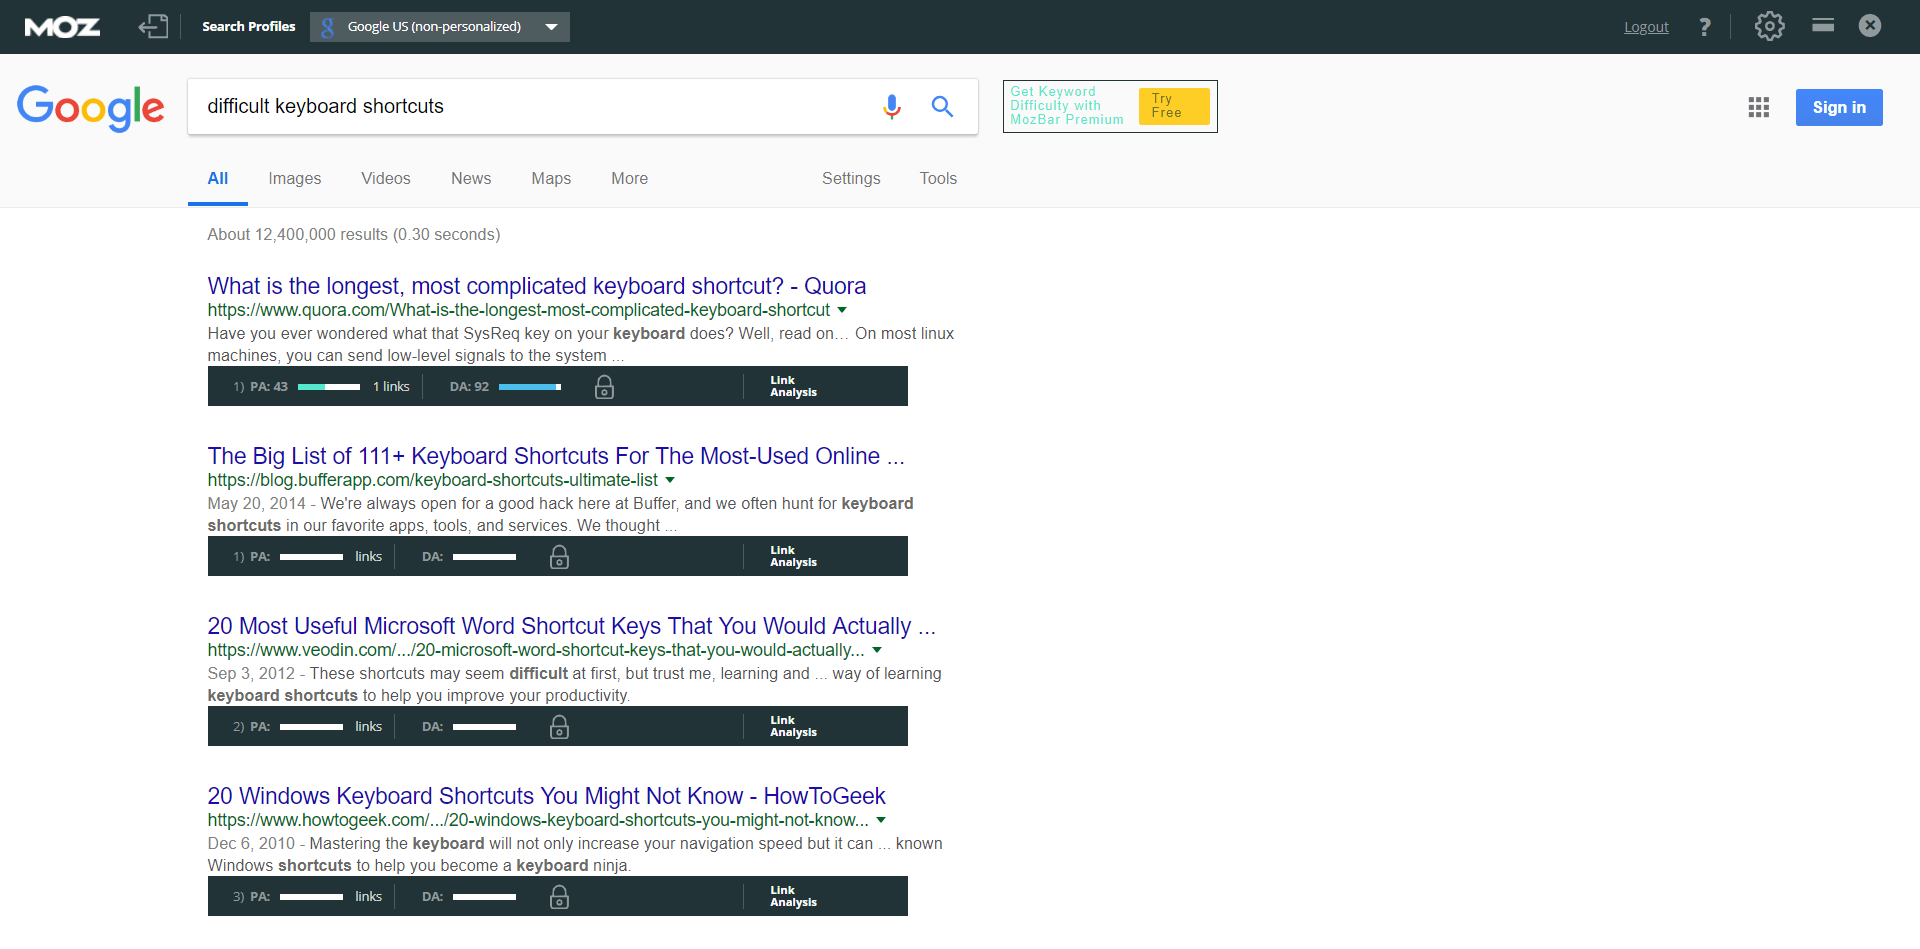Click the MozBar minimize bar icon

1823,25
